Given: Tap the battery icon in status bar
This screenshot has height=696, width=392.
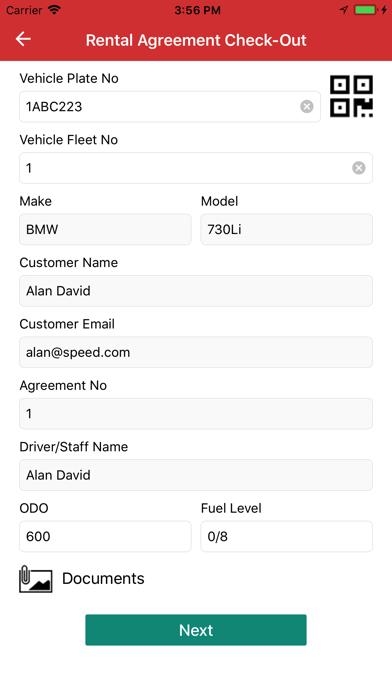Looking at the screenshot, I should pos(366,10).
